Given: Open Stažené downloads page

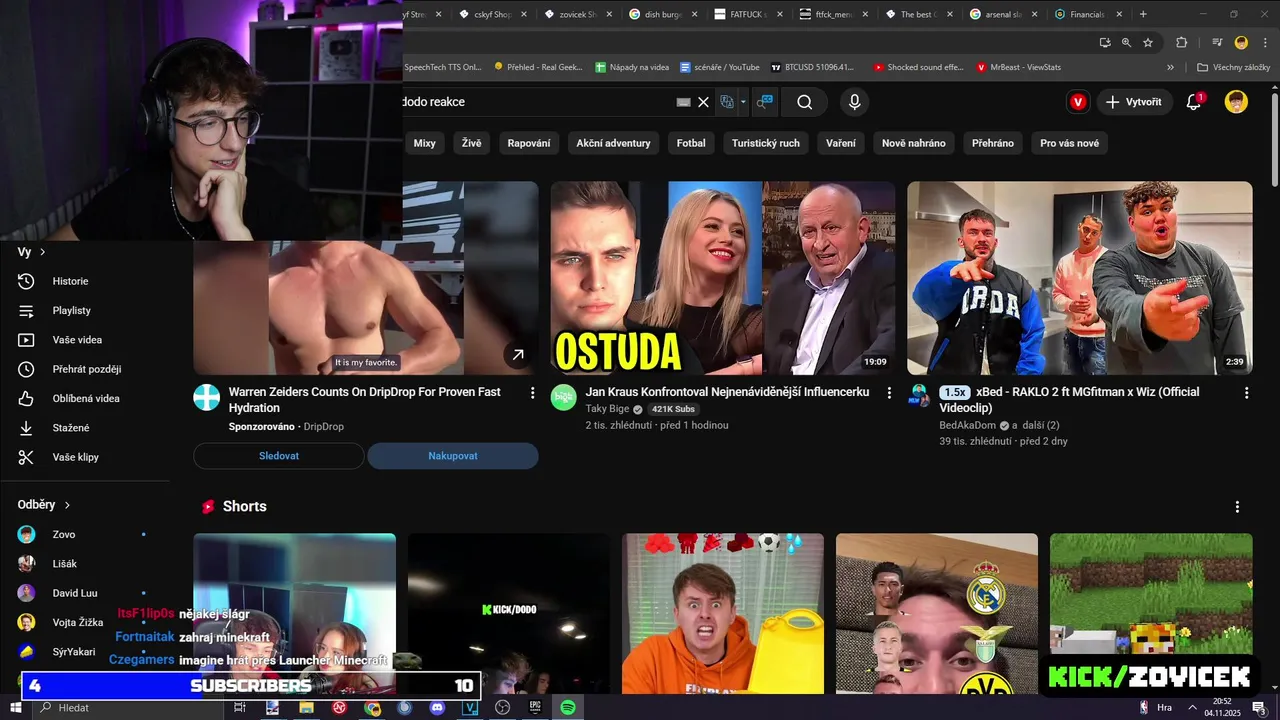Looking at the screenshot, I should 71,428.
